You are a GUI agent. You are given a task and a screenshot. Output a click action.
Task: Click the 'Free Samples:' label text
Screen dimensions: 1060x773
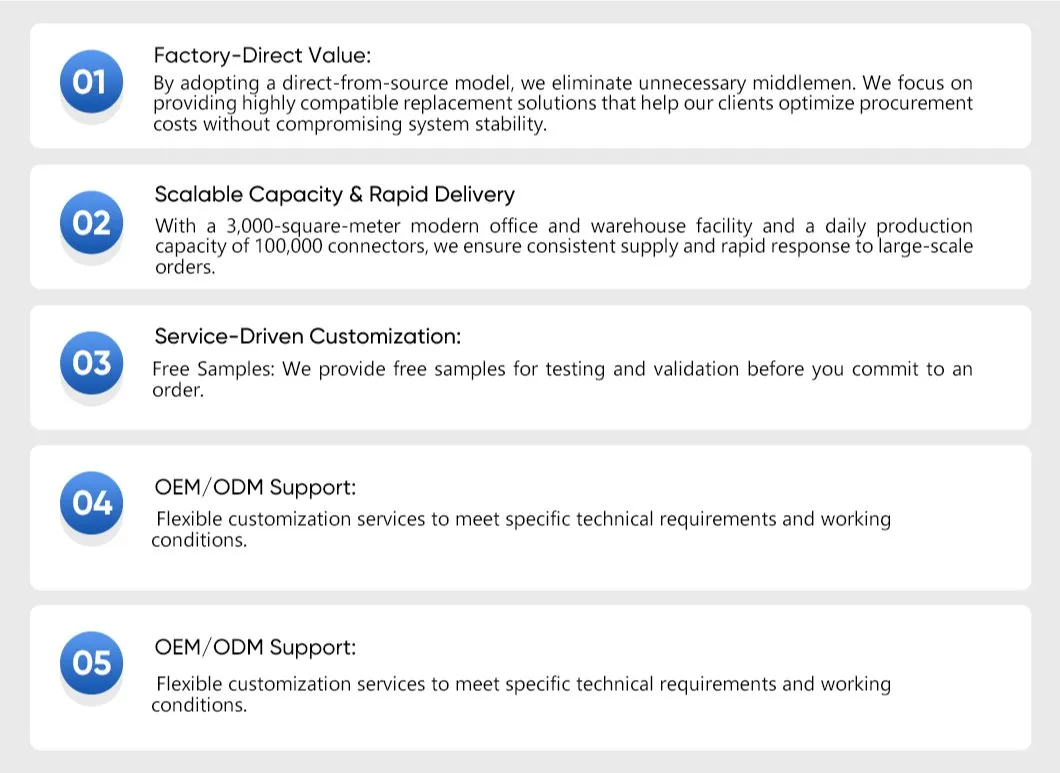pos(214,369)
